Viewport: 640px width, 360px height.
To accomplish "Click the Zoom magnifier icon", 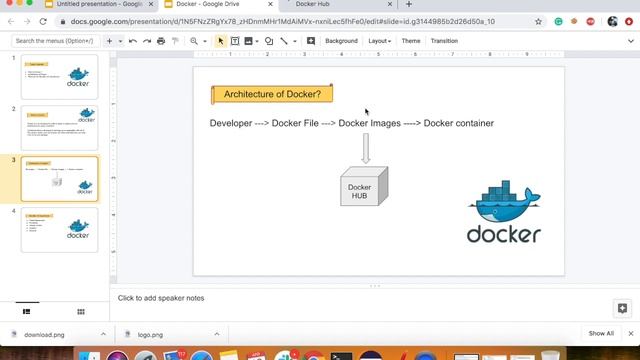I will (194, 41).
